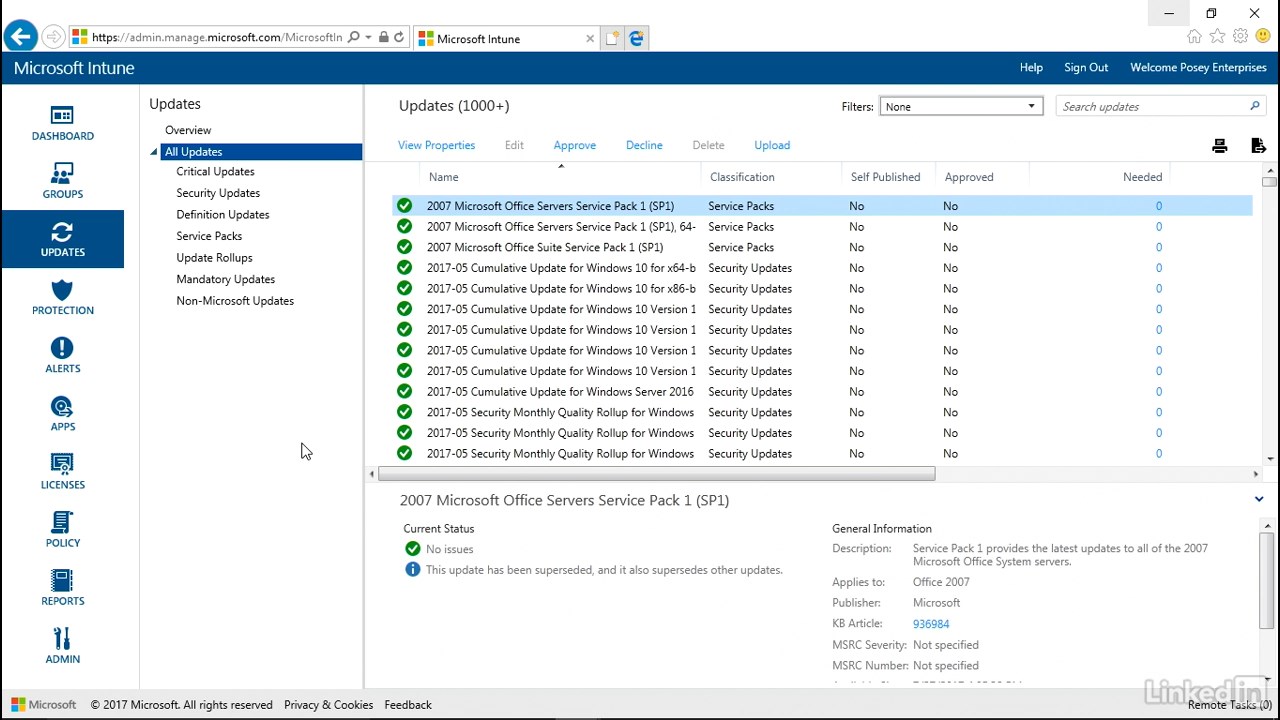Open Service Packs category in tree
The height and width of the screenshot is (720, 1280).
pyautogui.click(x=209, y=236)
